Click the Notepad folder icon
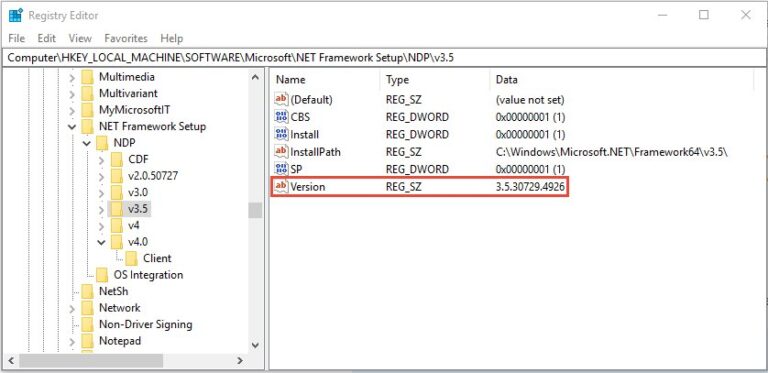768x373 pixels. (88, 341)
